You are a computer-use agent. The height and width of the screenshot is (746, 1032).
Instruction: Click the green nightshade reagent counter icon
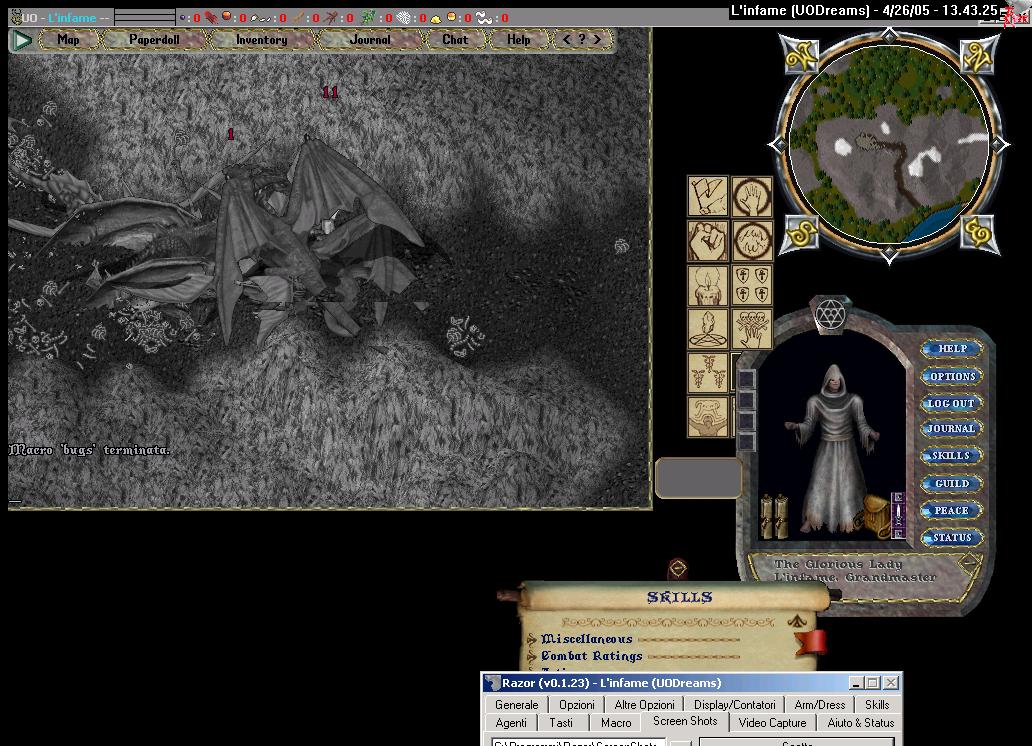[368, 18]
